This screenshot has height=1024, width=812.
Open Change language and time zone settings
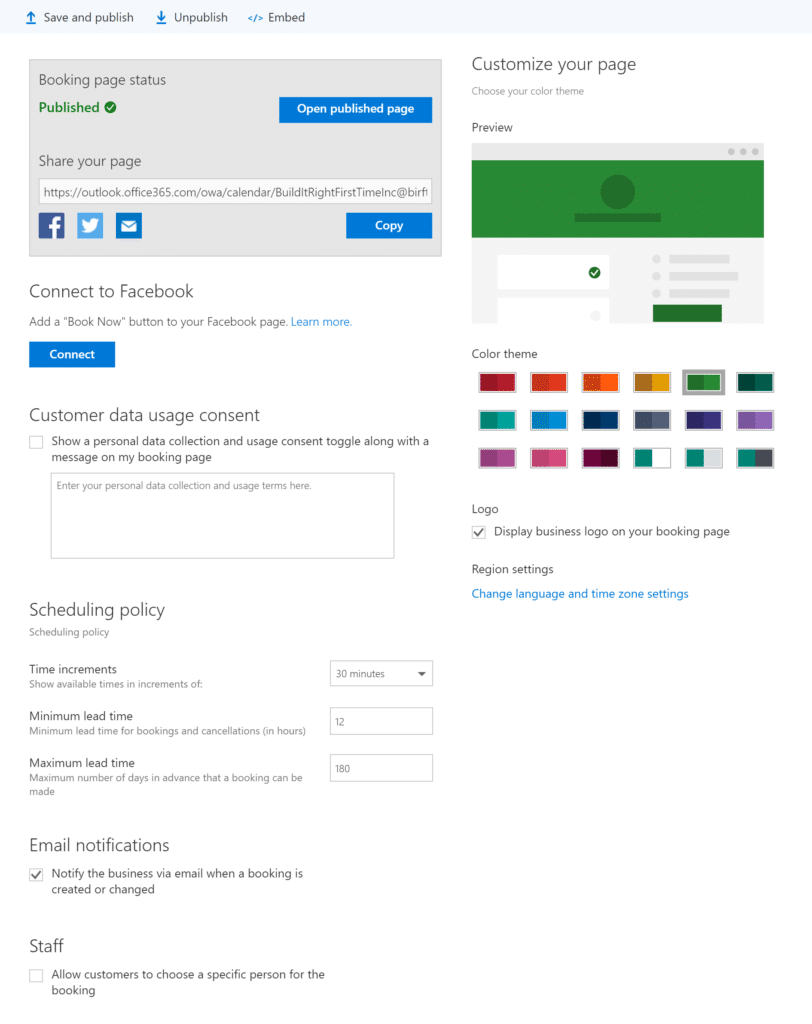click(x=580, y=594)
